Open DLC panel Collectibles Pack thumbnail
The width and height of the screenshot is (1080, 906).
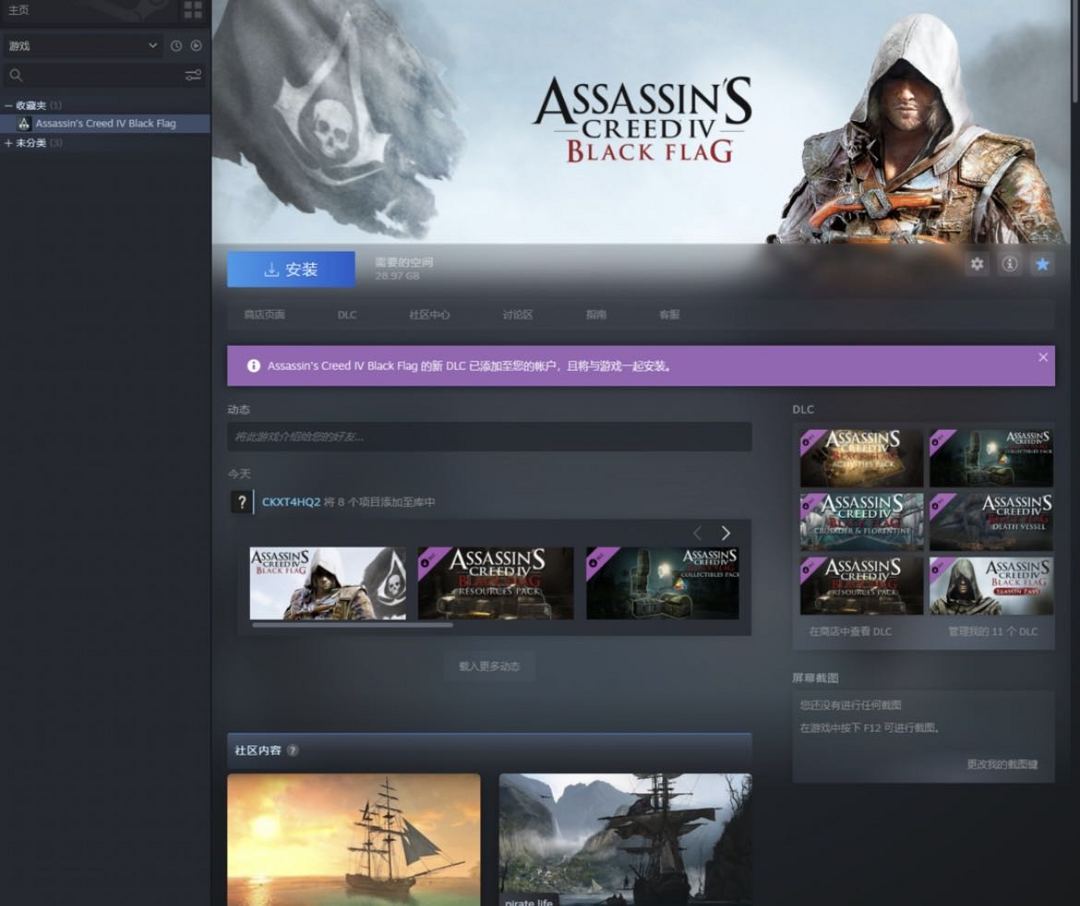pyautogui.click(x=991, y=458)
